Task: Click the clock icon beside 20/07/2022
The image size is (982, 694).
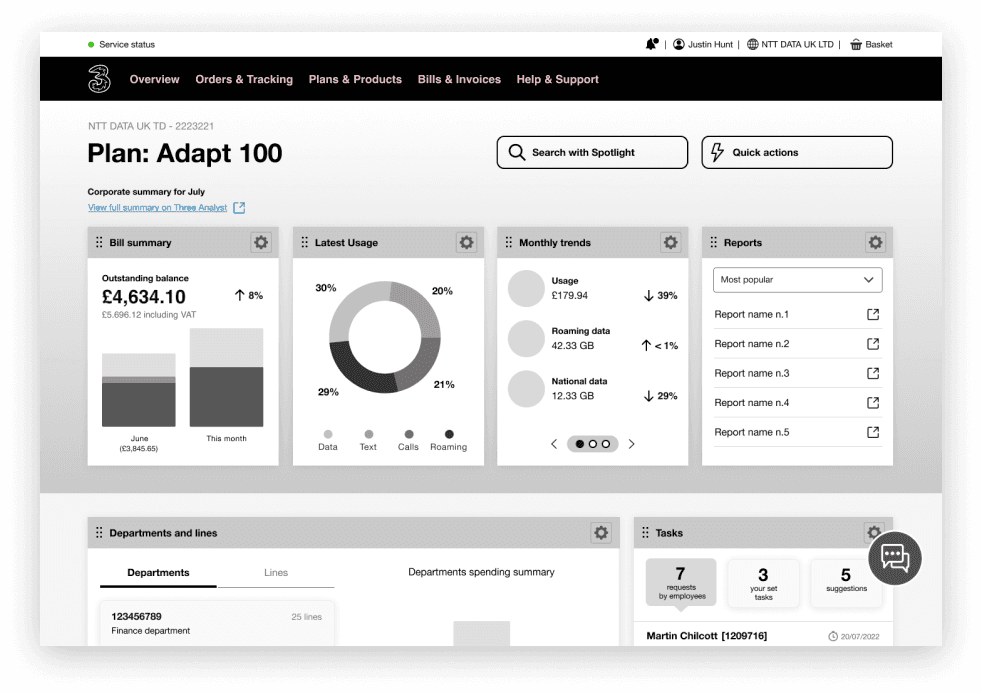Action: (833, 636)
